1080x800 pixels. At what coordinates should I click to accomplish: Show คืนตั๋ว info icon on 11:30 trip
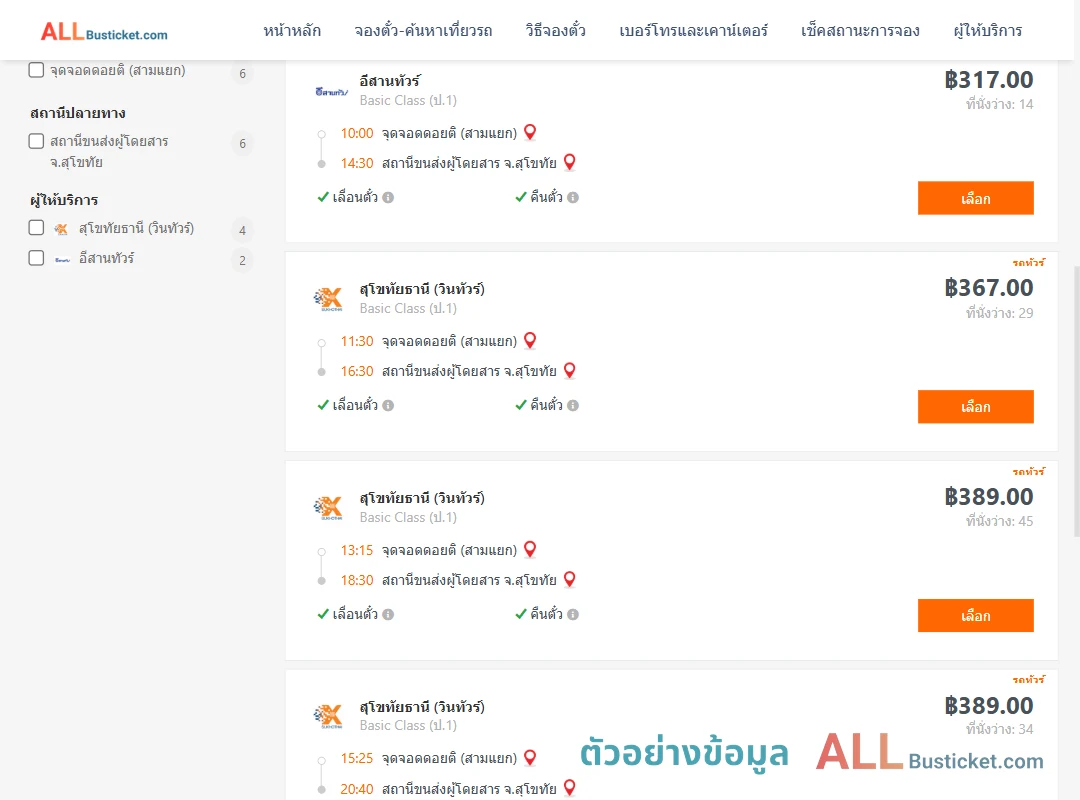point(573,406)
